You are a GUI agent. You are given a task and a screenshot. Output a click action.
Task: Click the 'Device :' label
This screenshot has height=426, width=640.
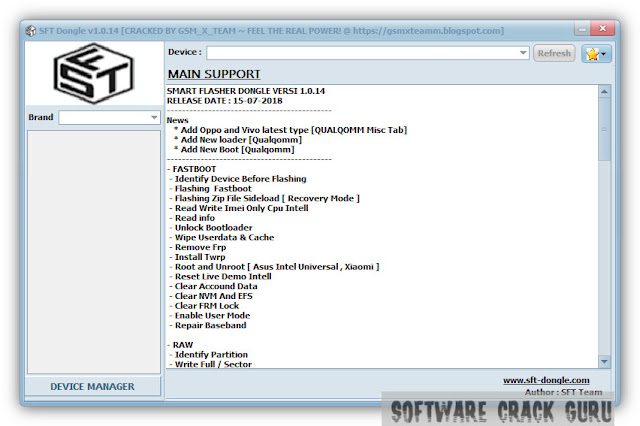185,52
